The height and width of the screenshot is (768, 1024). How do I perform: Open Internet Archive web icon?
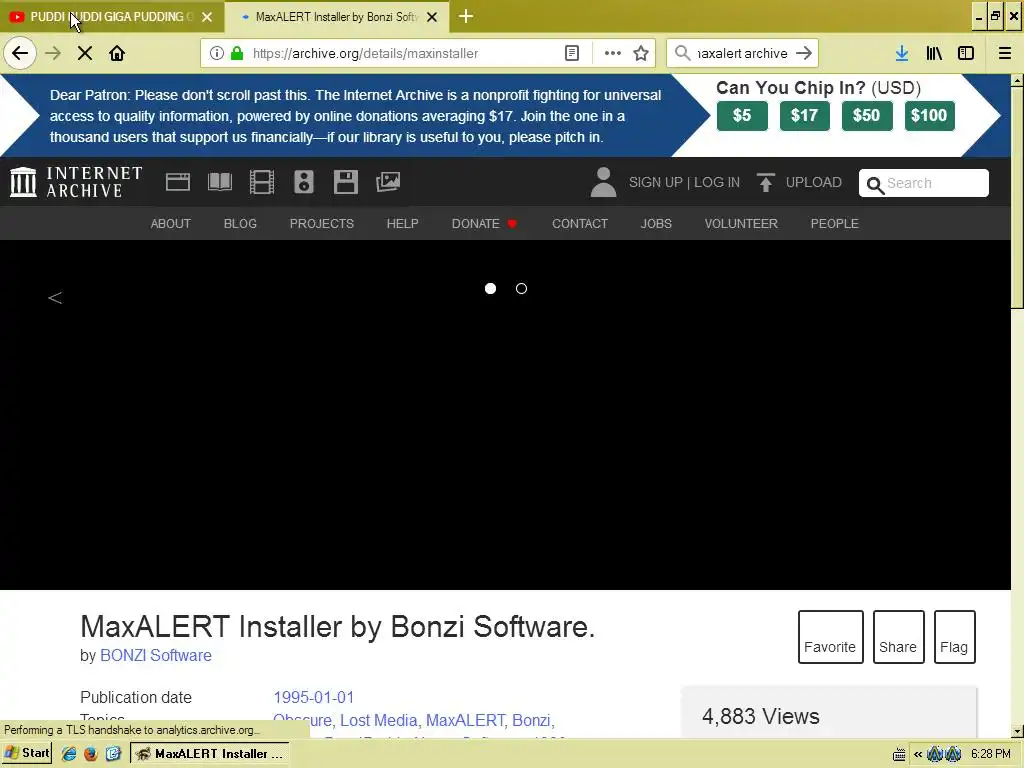[178, 182]
